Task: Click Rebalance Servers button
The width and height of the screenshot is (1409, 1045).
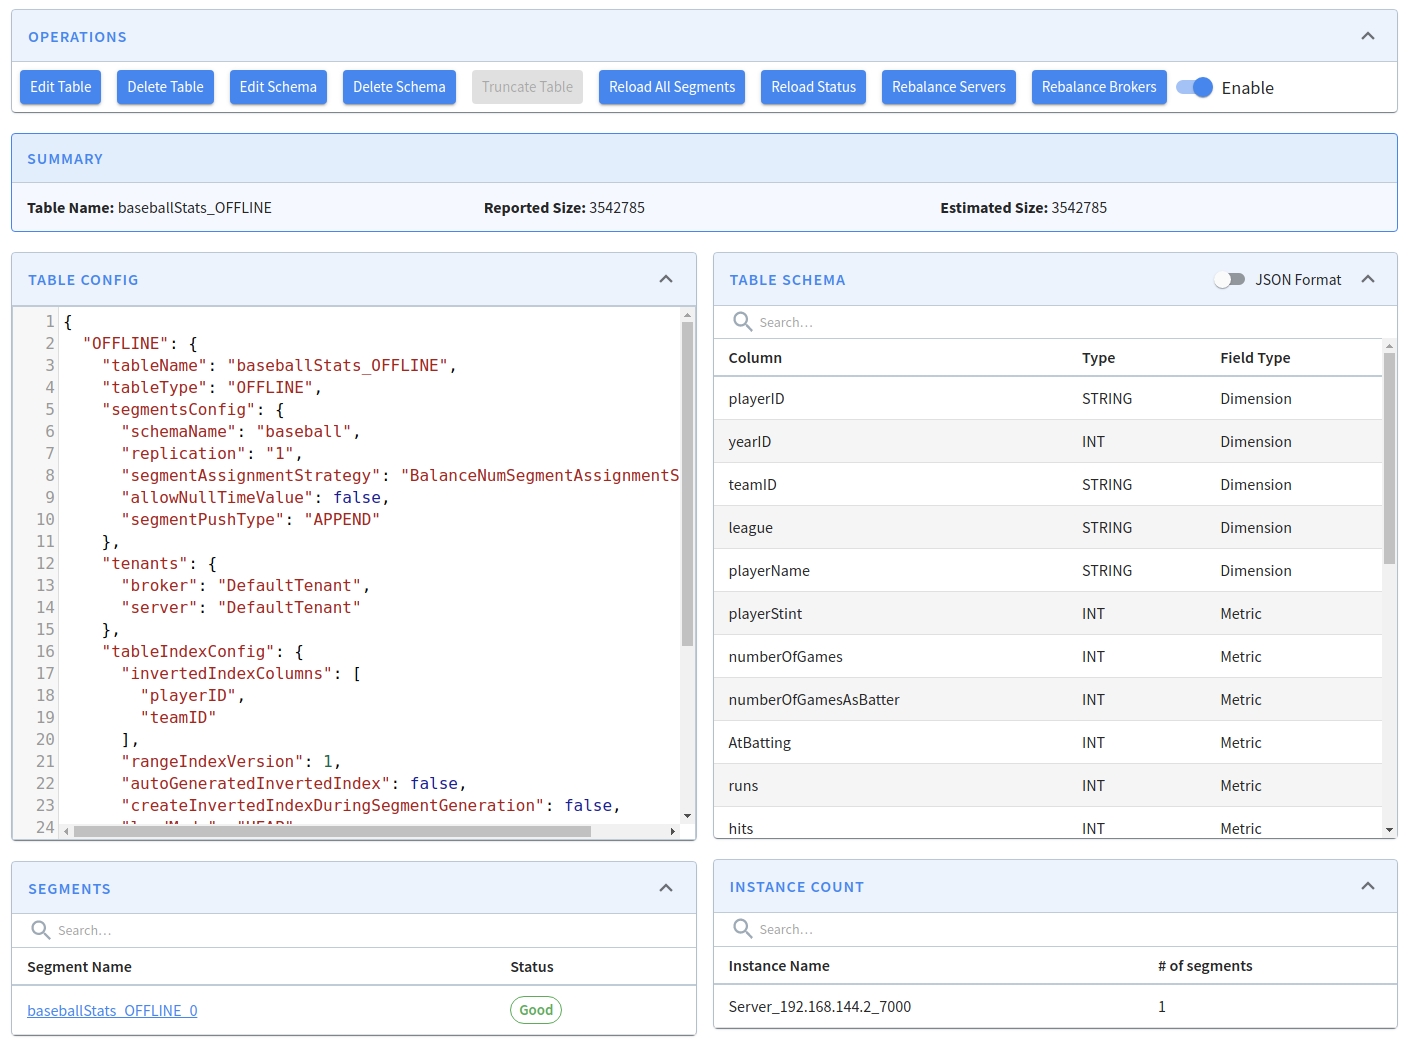Action: coord(948,87)
